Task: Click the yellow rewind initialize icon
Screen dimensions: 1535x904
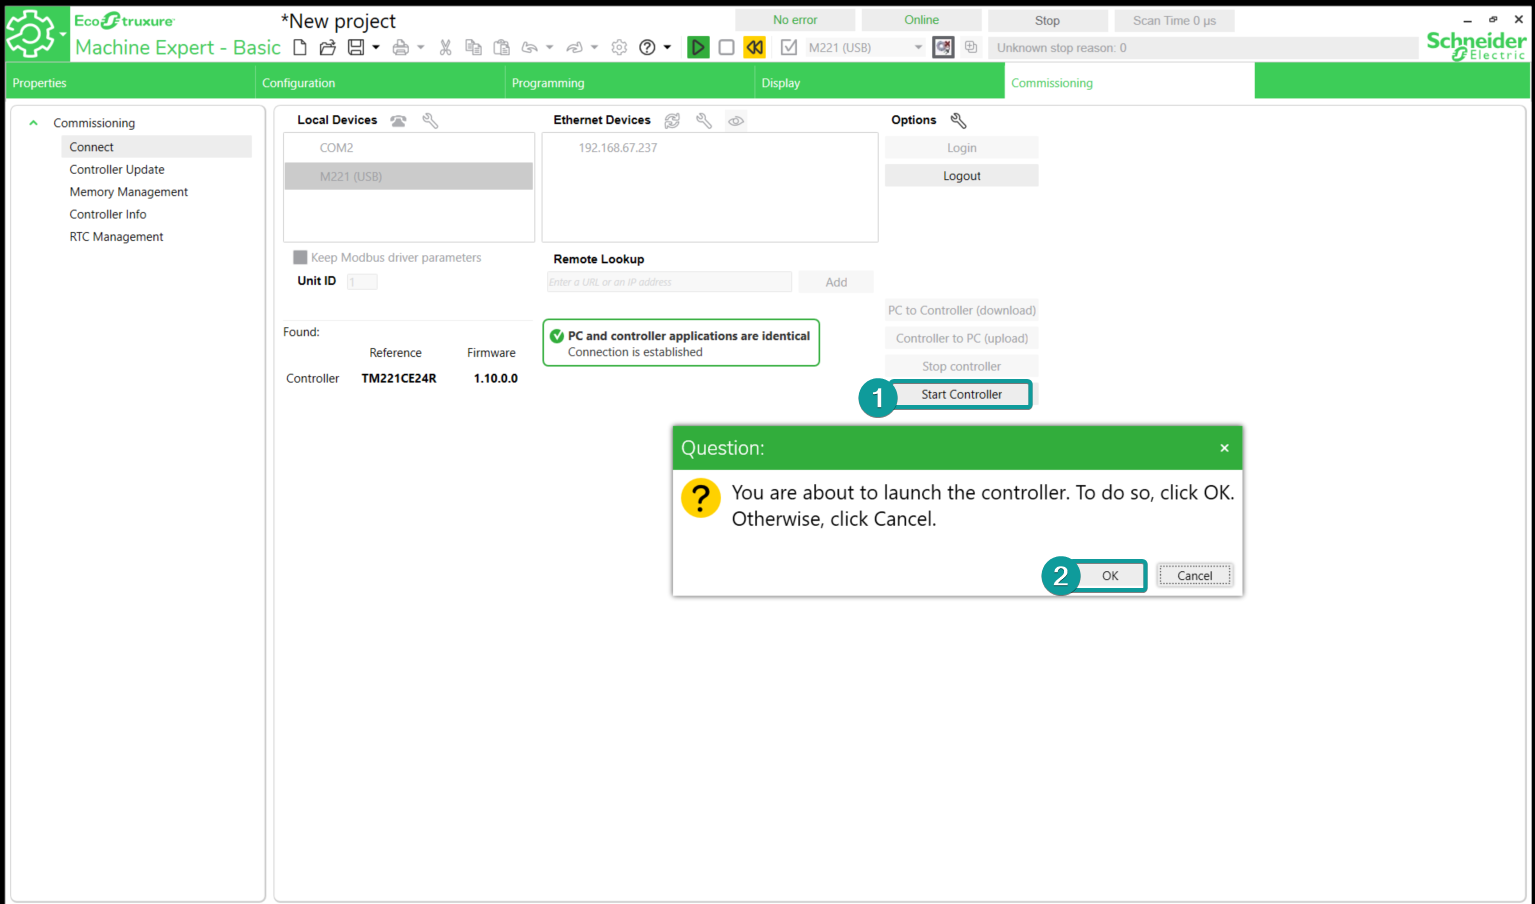Action: [755, 47]
